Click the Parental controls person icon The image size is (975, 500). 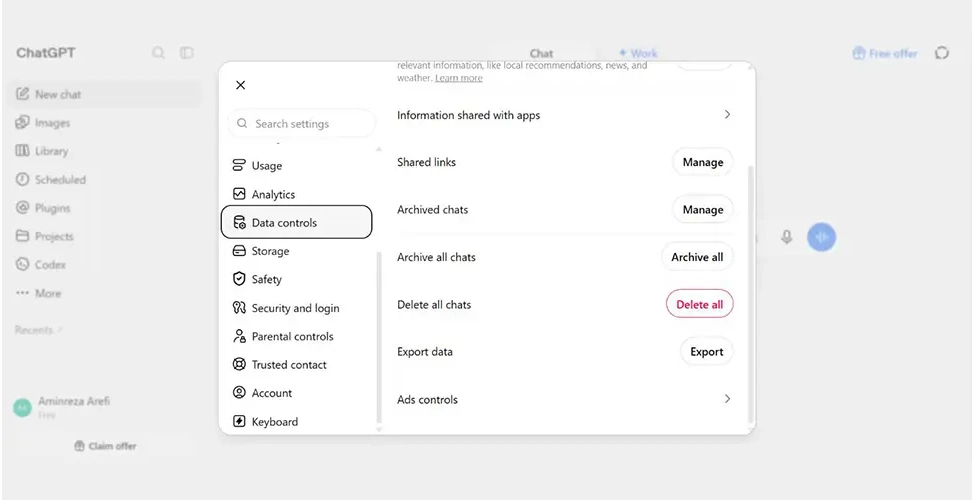point(239,336)
